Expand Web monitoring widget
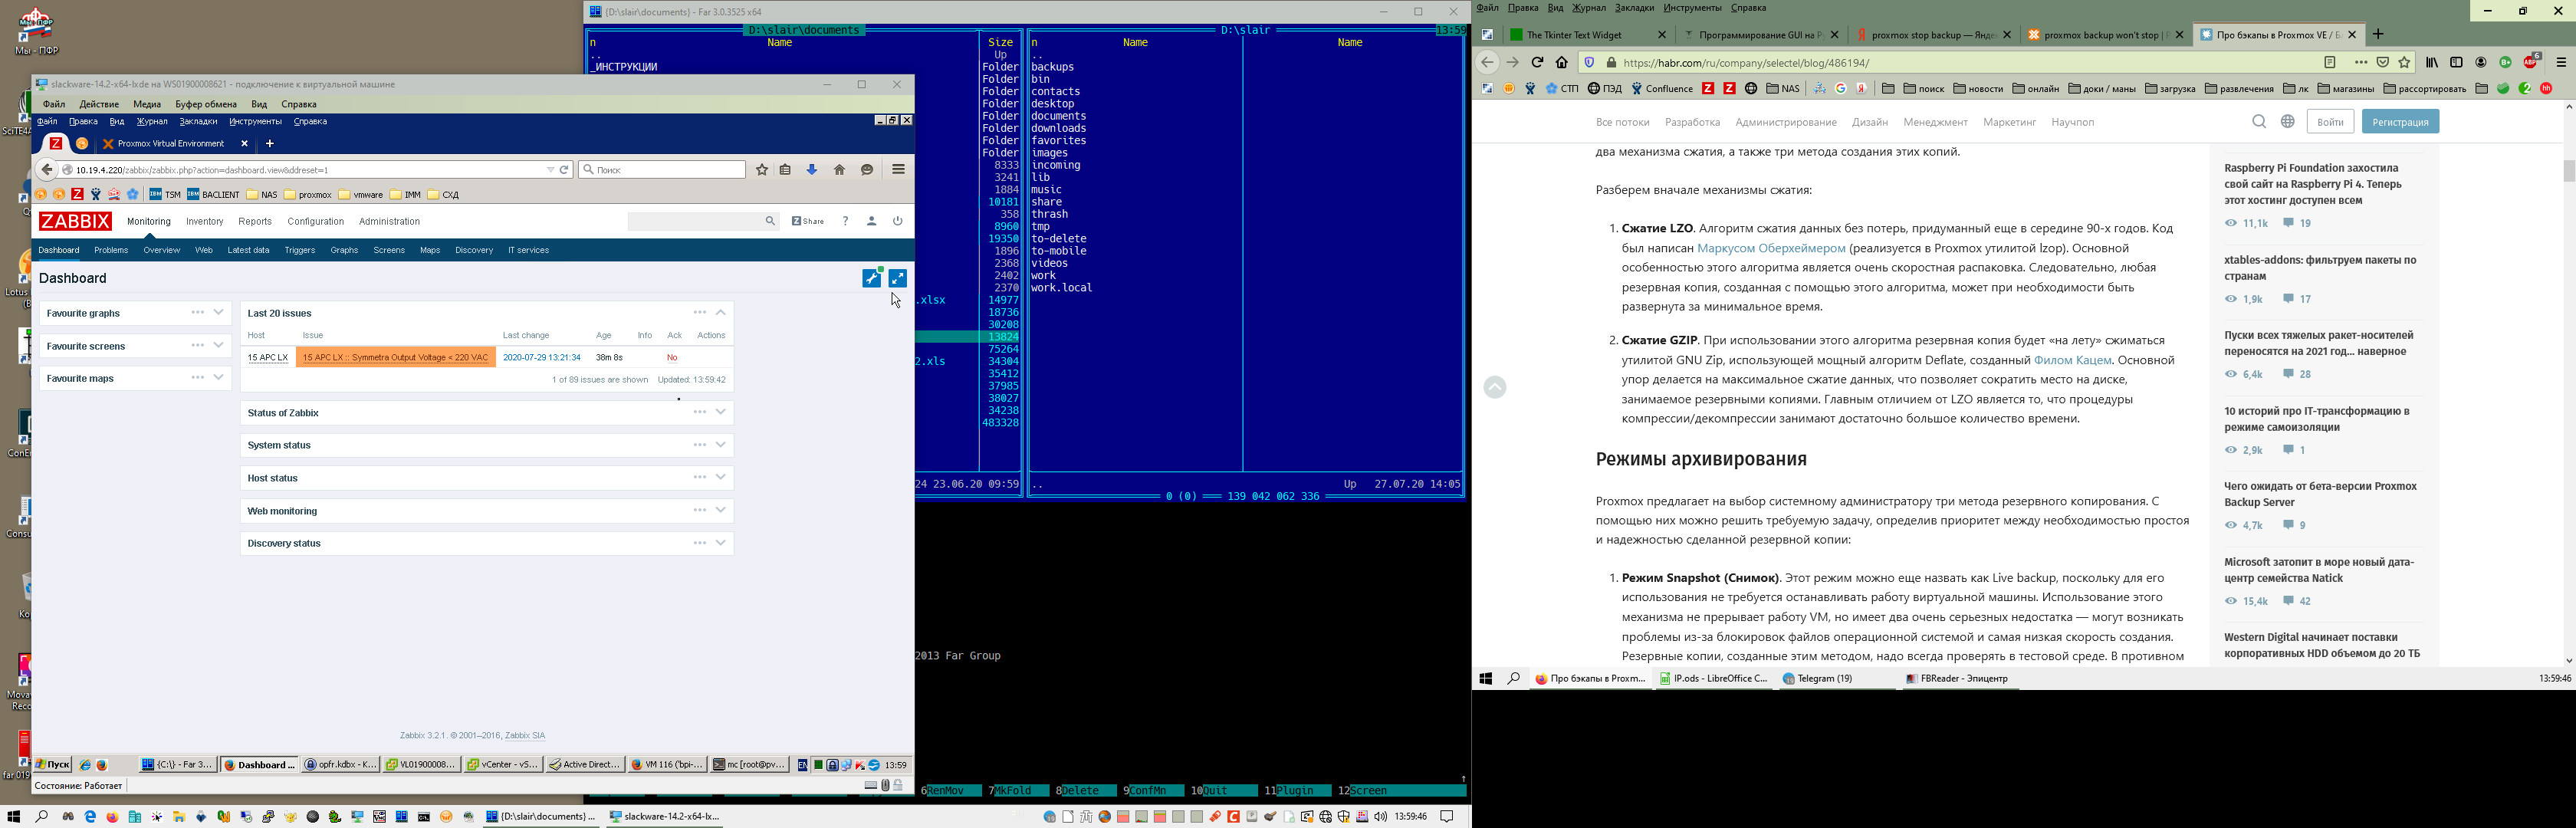 coord(721,511)
